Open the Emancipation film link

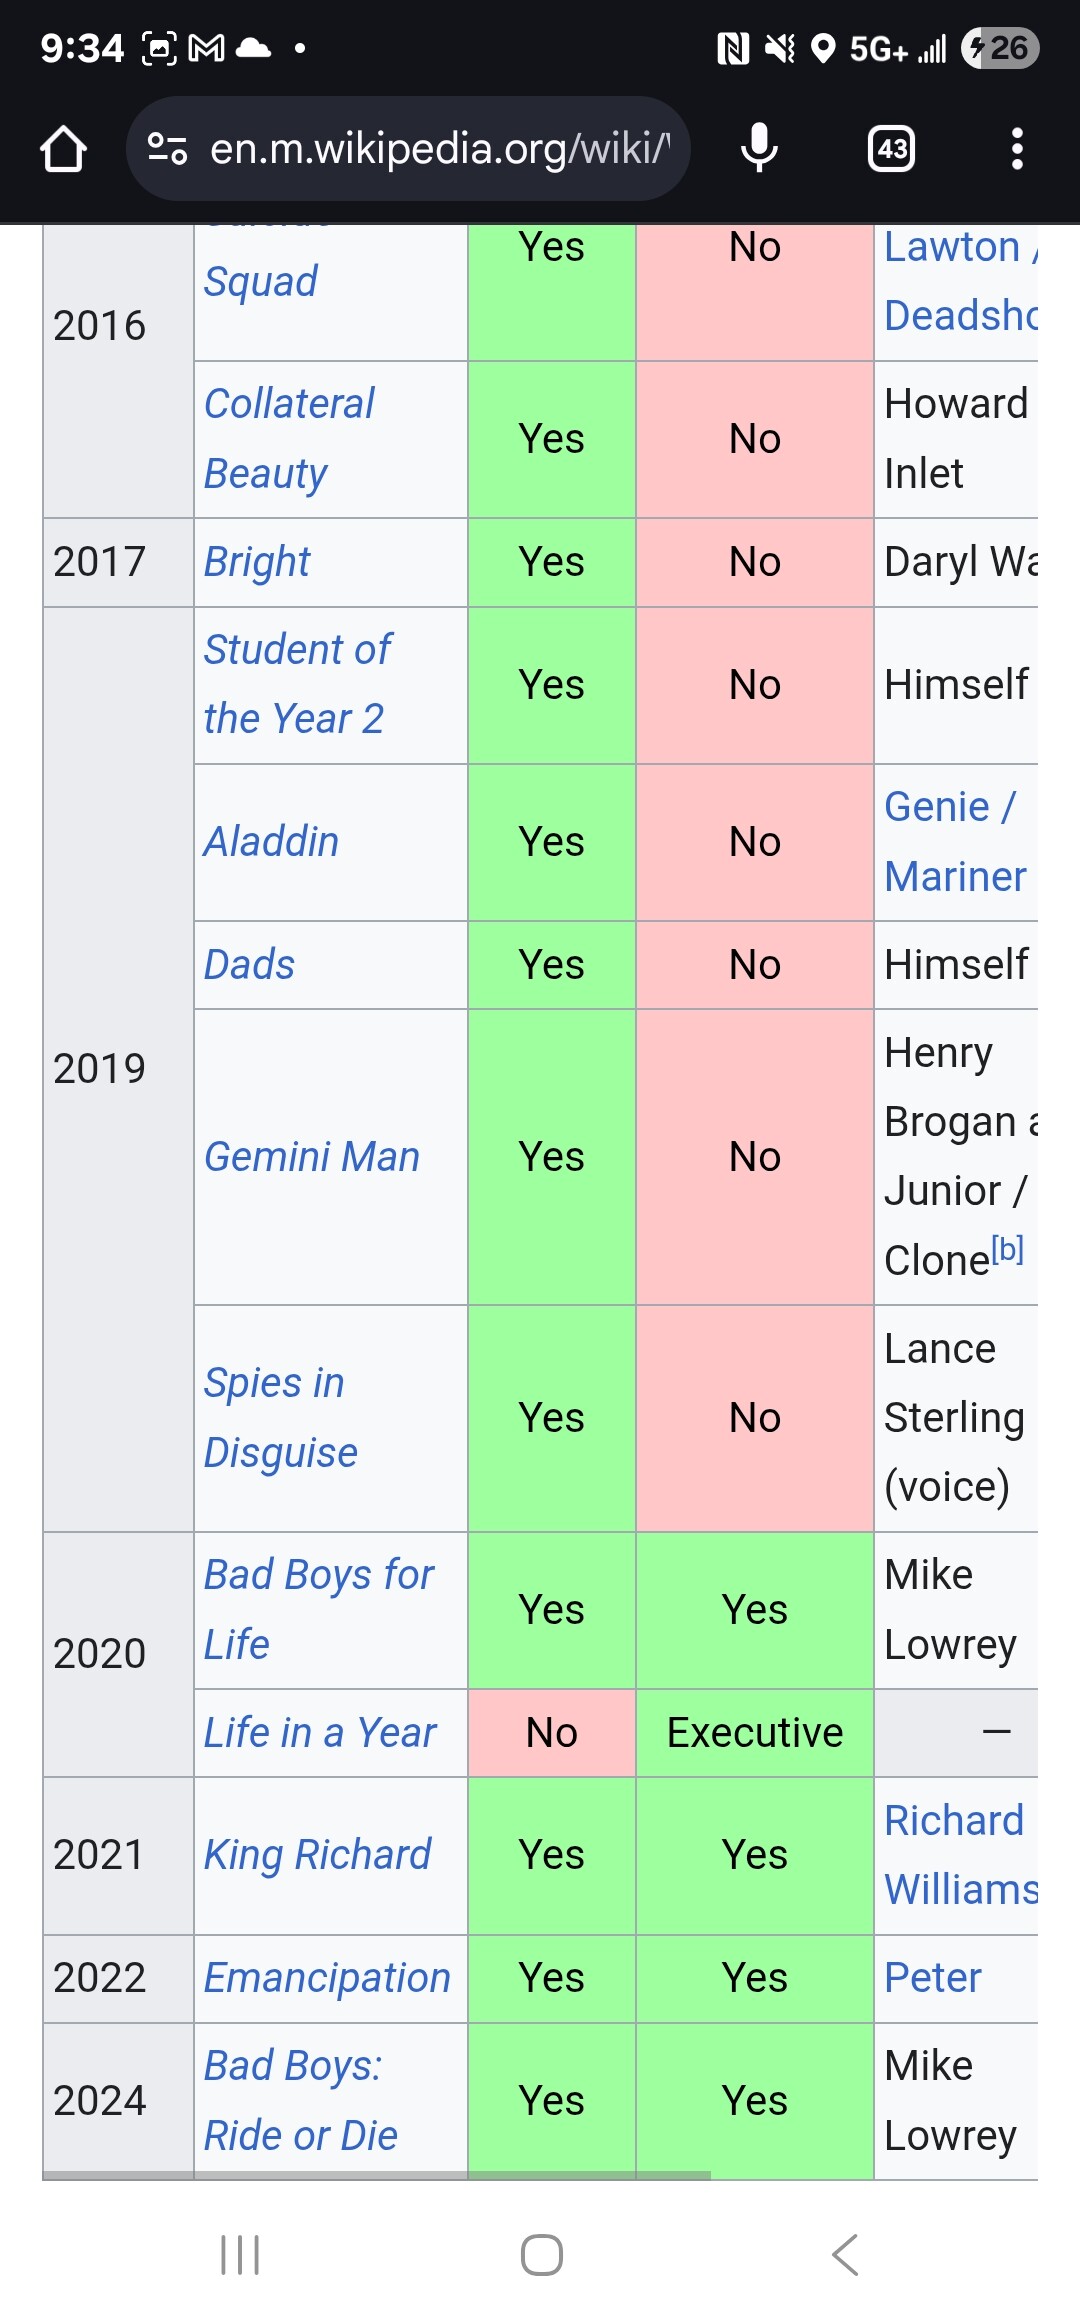tap(327, 1978)
